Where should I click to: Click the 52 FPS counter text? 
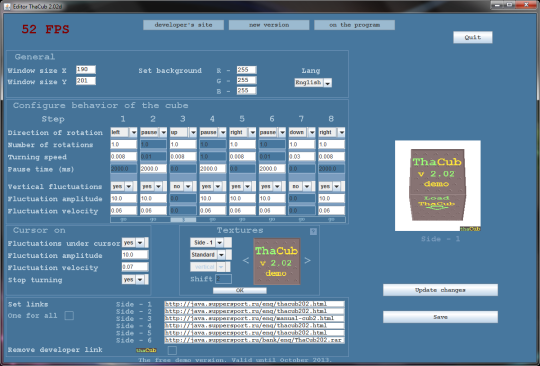point(45,29)
